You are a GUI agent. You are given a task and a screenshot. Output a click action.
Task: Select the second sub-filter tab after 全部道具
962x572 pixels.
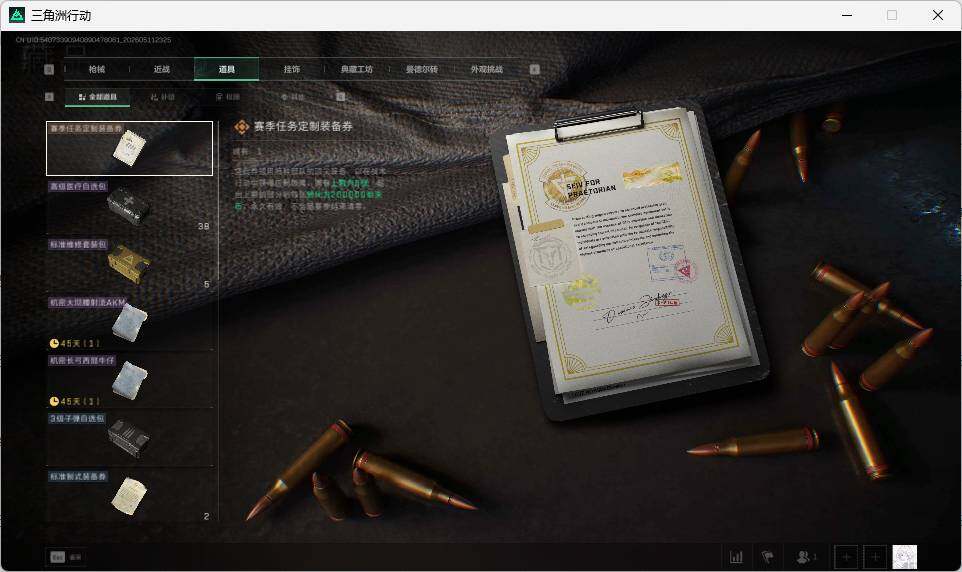[x=163, y=97]
